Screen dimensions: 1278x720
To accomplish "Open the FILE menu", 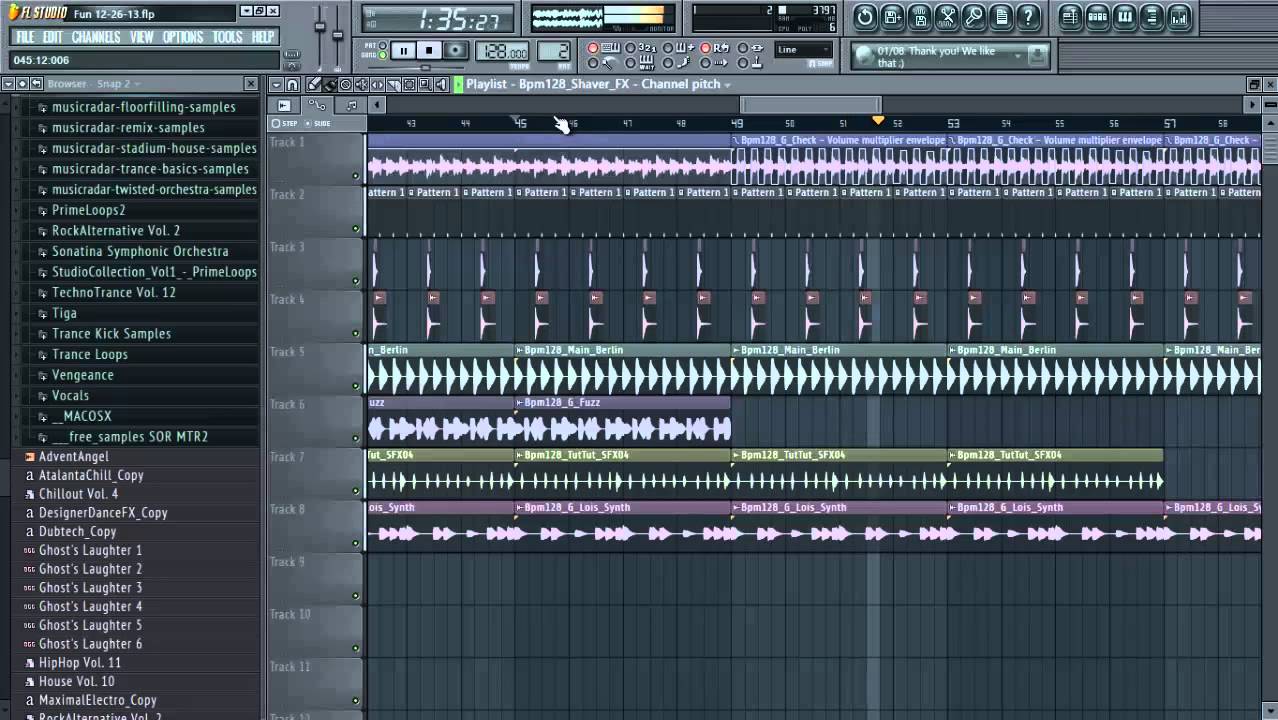I will point(25,37).
